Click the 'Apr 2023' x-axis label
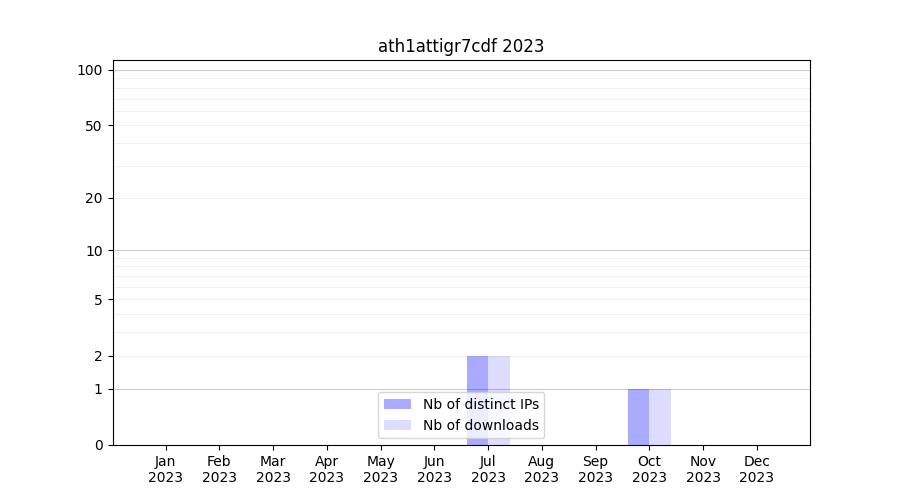Screen dimensions: 900x500 (x=327, y=469)
